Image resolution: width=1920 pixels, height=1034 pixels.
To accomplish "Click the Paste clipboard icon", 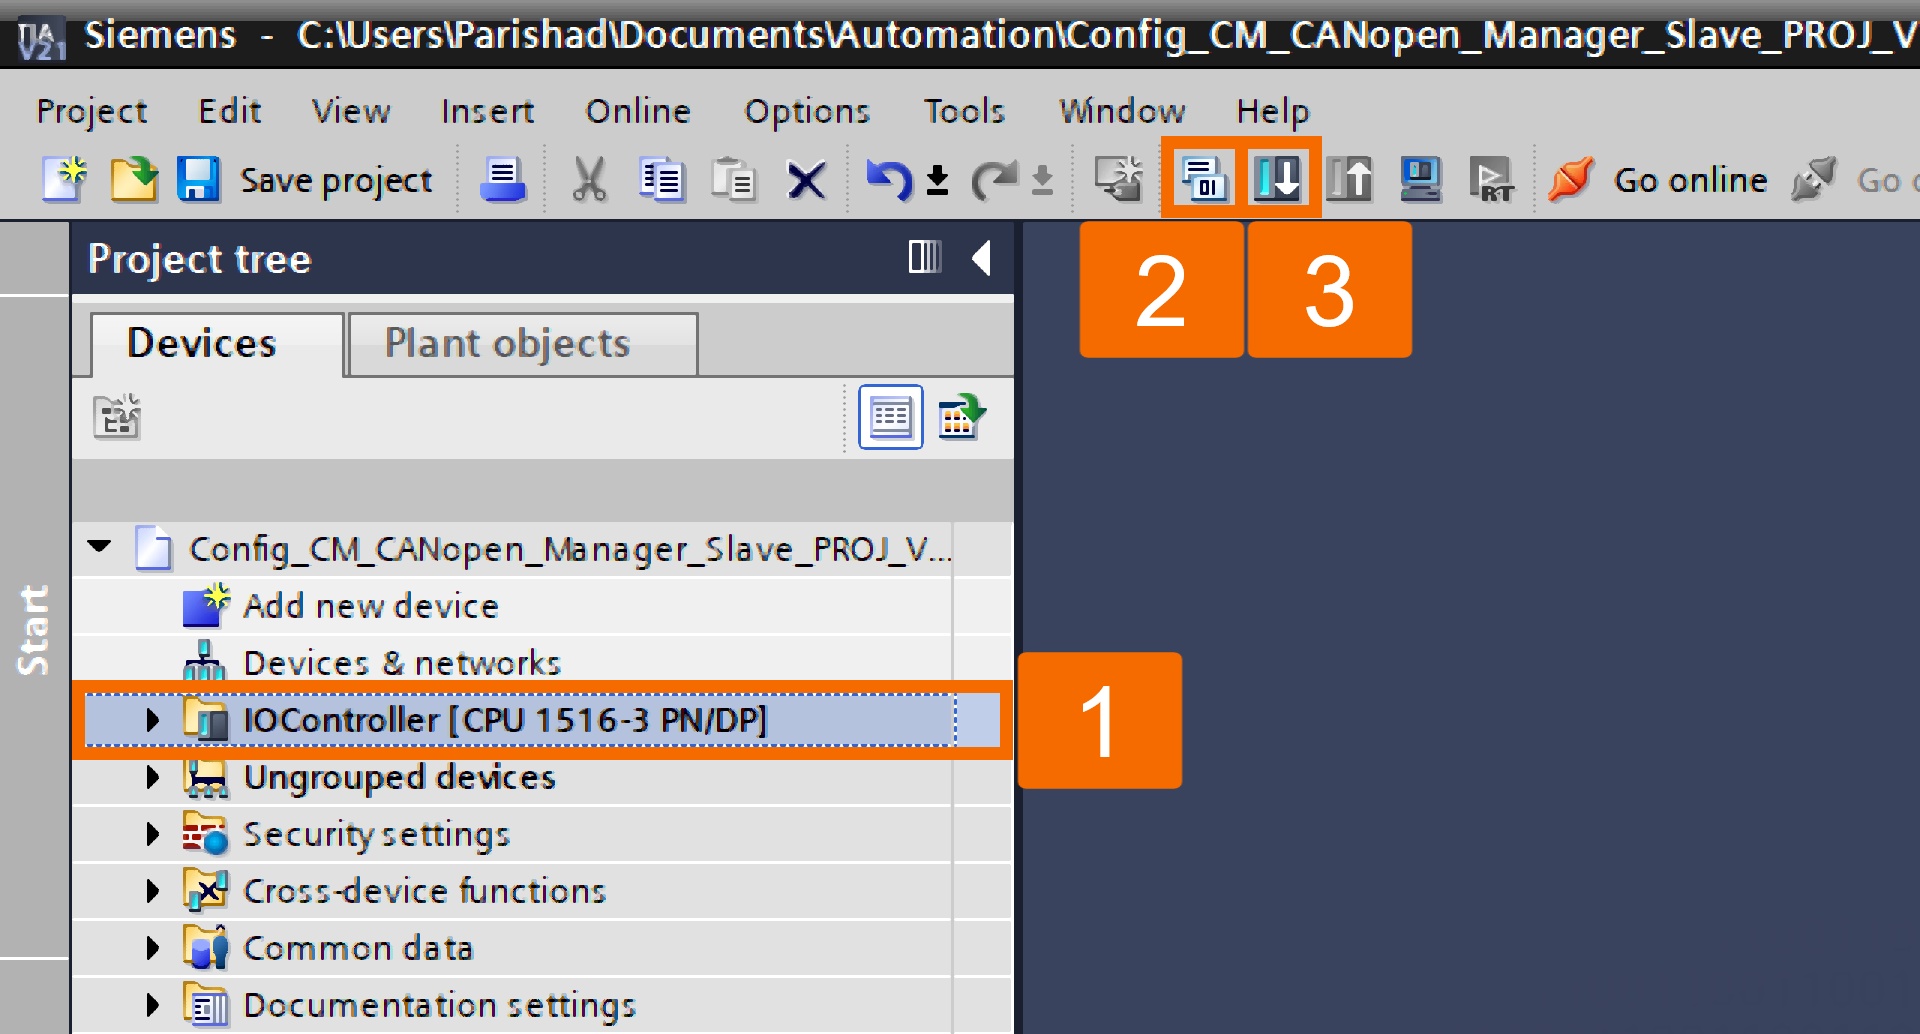I will click(733, 180).
